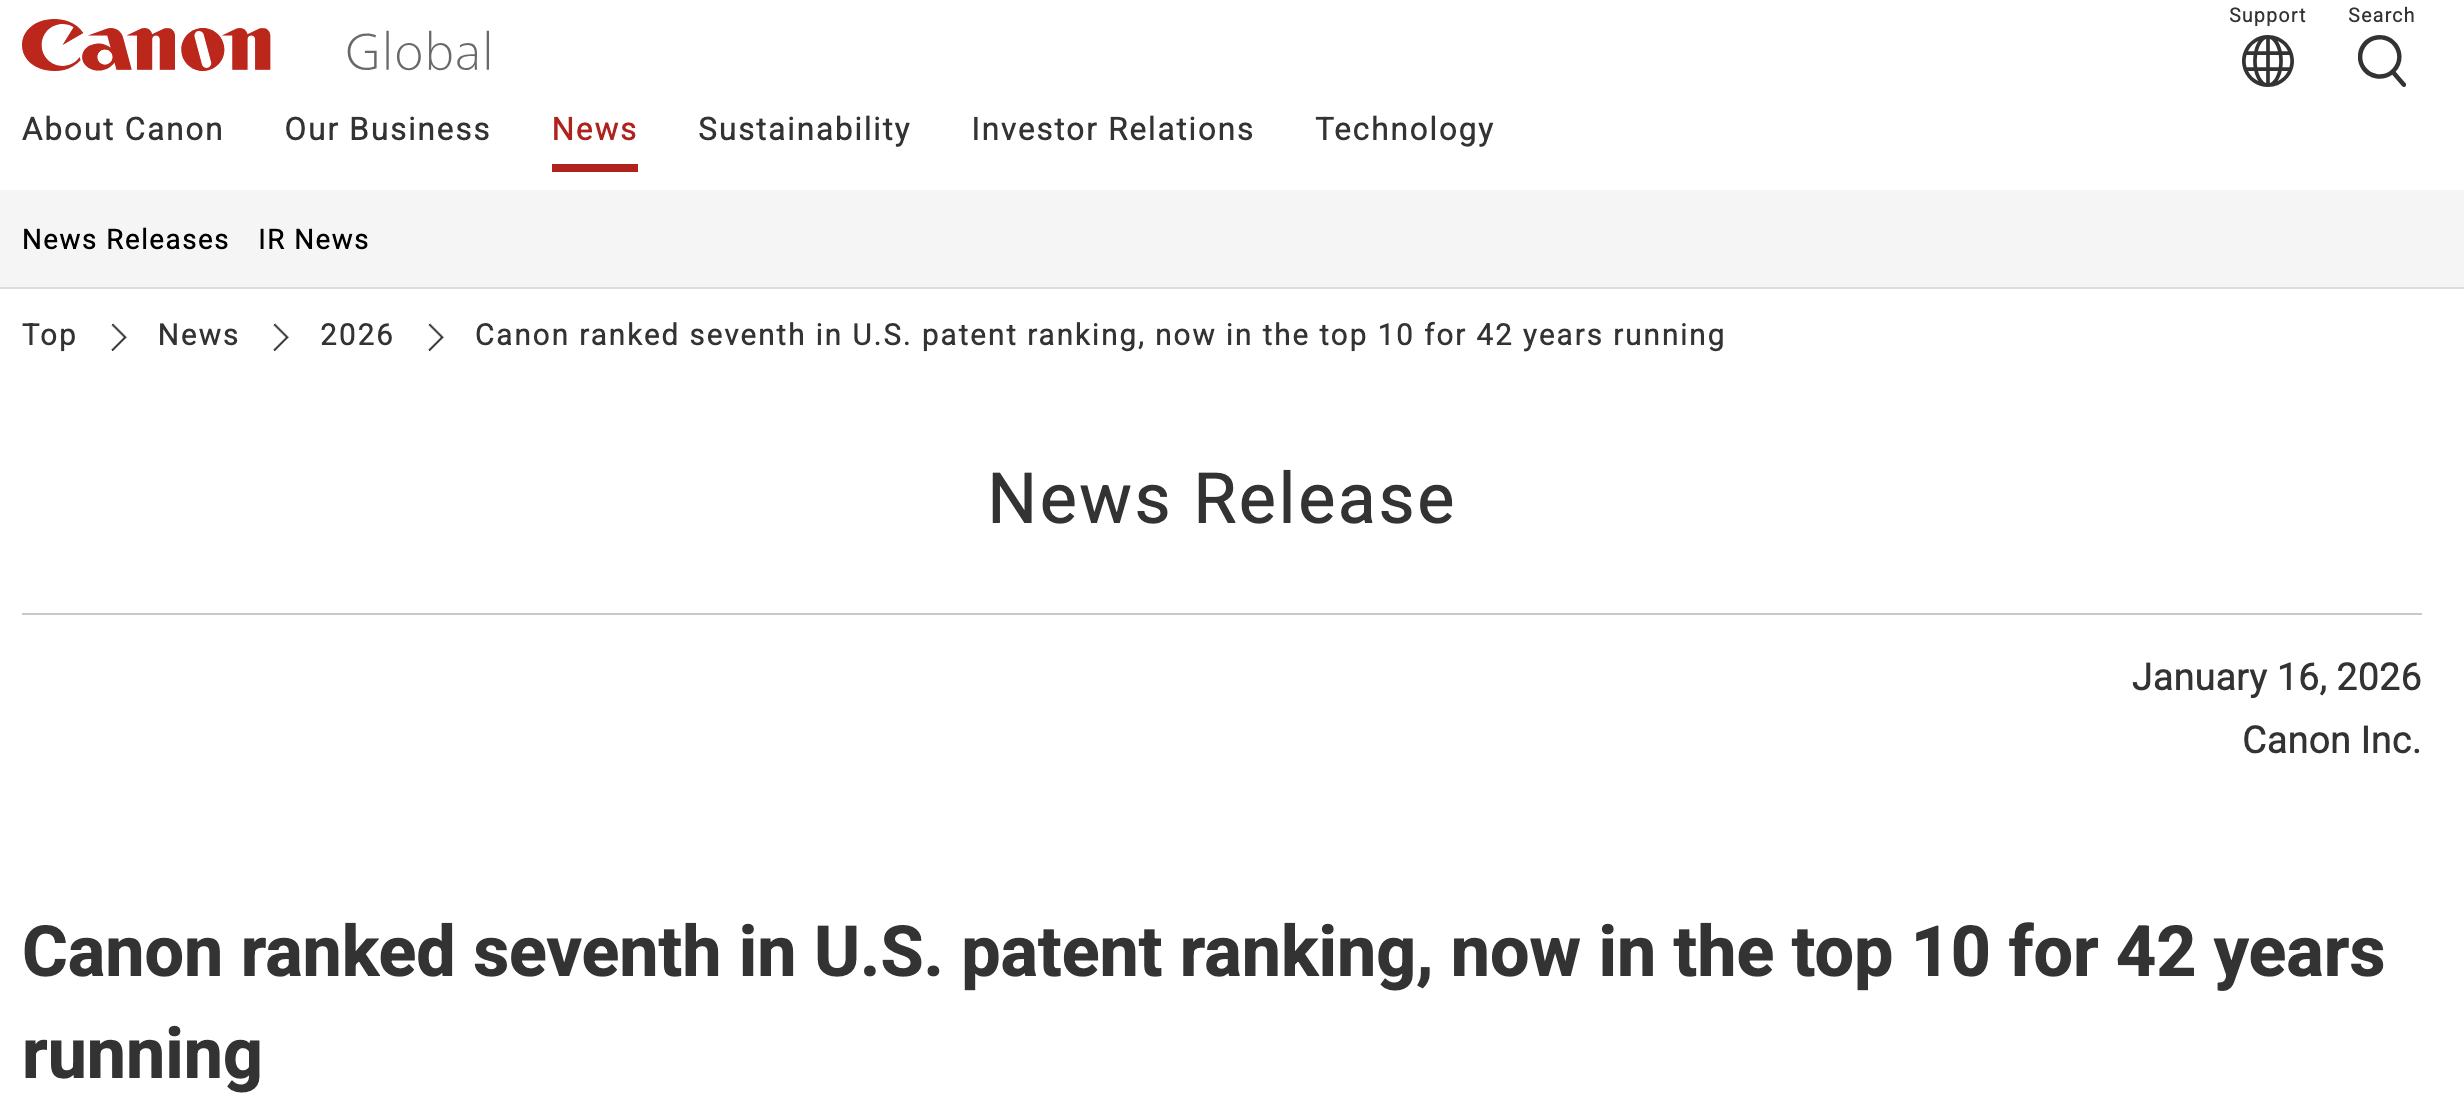Click the Canon logo

point(147,47)
